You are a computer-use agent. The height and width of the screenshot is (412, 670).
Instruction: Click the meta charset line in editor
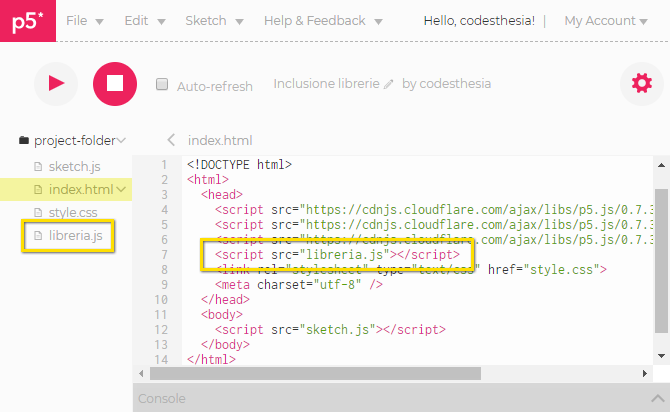(x=299, y=285)
